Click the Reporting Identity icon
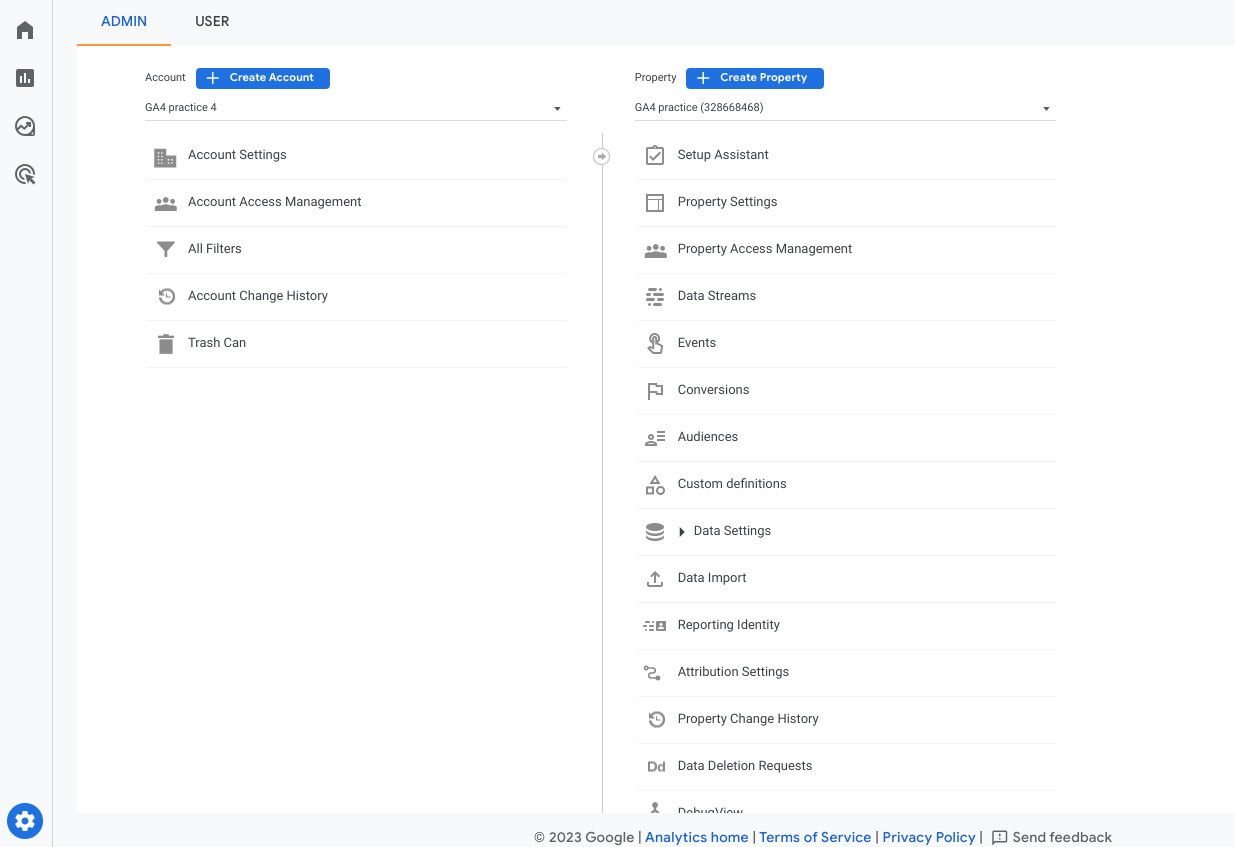Screen dimensions: 1235x847 coord(655,626)
